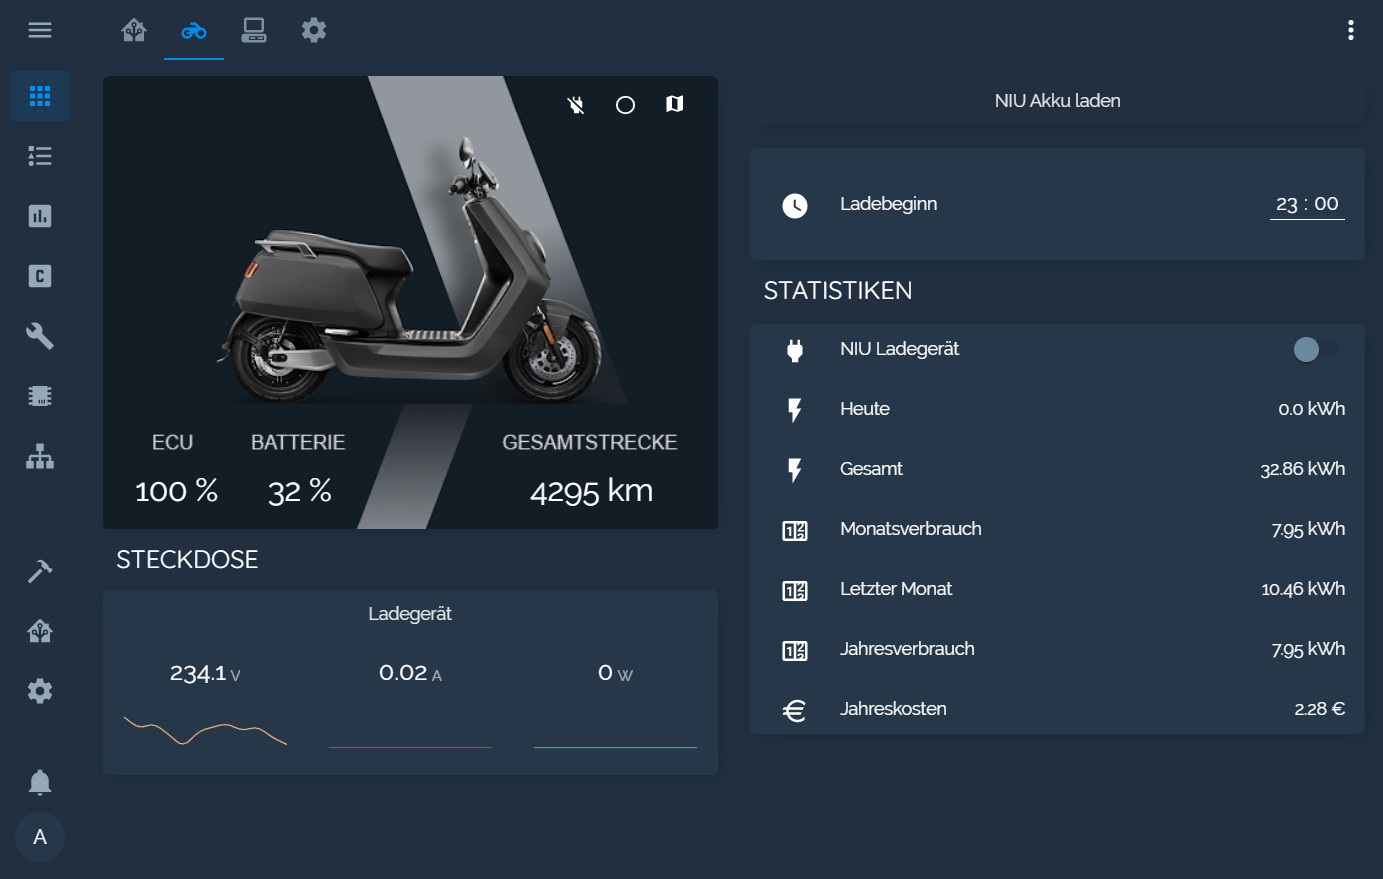Toggle the NIU Ladegerät switch
Viewport: 1383px width, 879px height.
1315,349
